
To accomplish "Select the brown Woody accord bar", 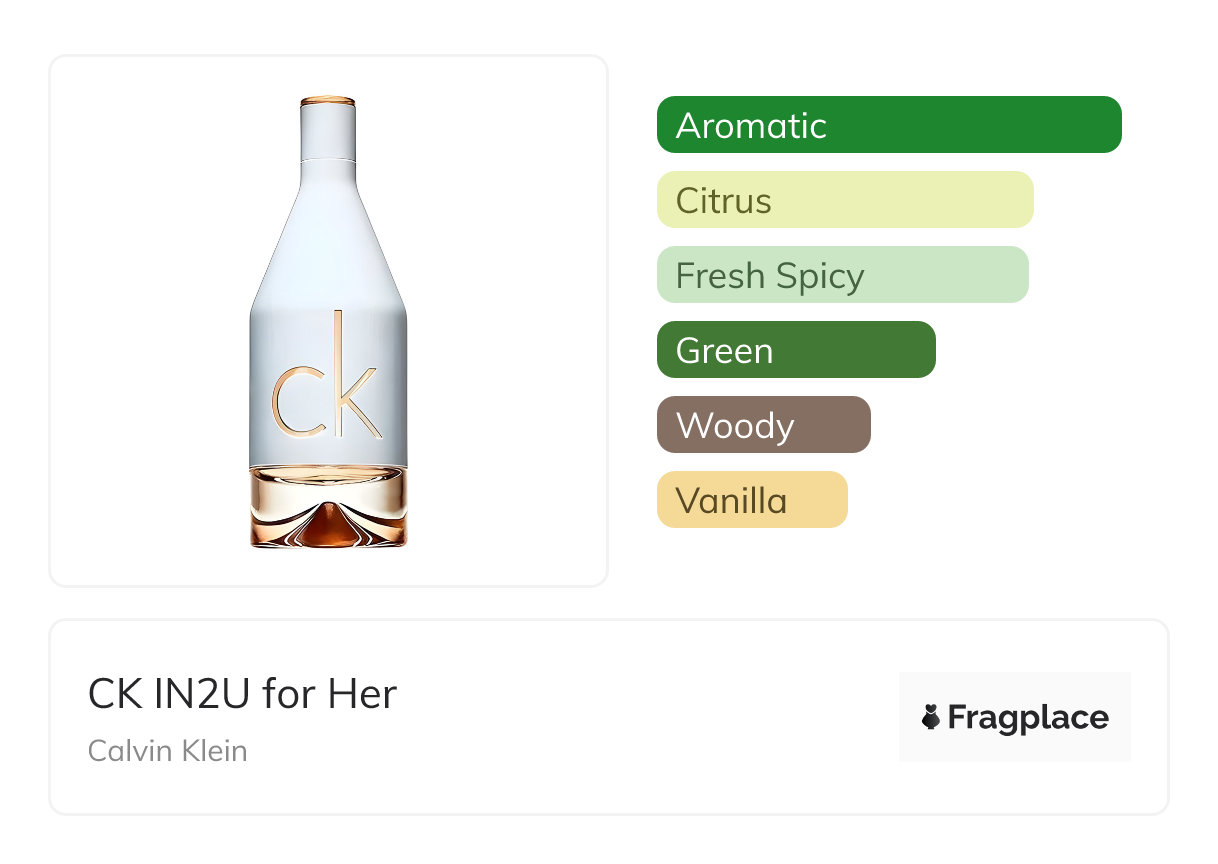I will coord(764,425).
